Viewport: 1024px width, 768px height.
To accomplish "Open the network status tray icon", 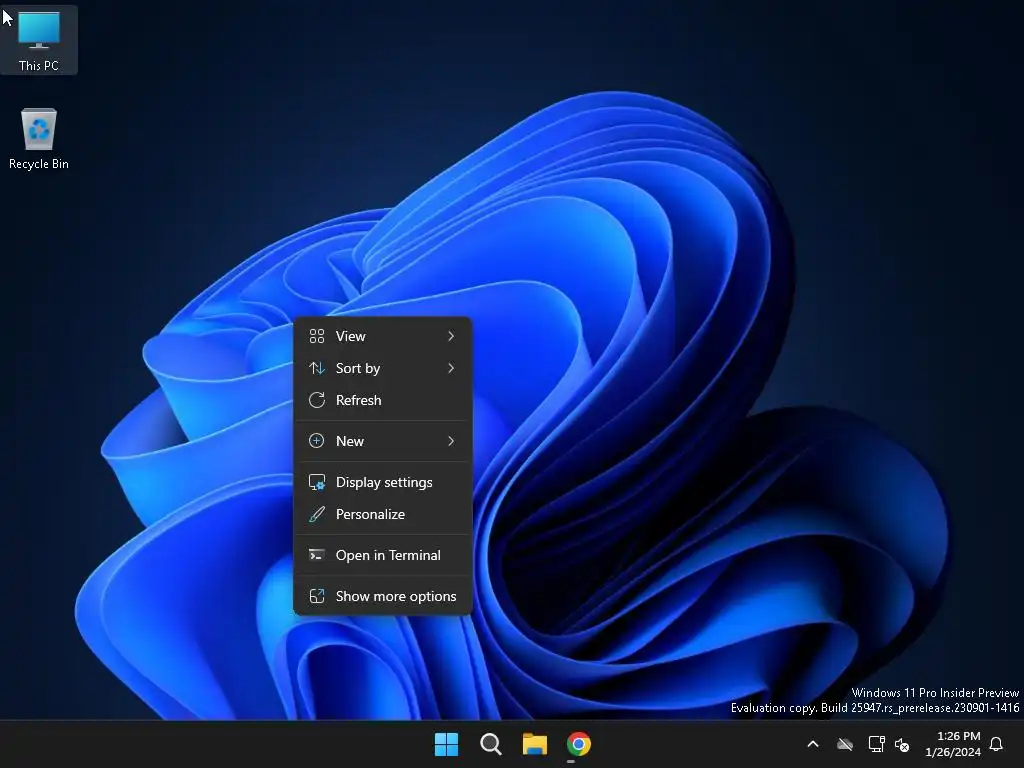I will coord(876,744).
